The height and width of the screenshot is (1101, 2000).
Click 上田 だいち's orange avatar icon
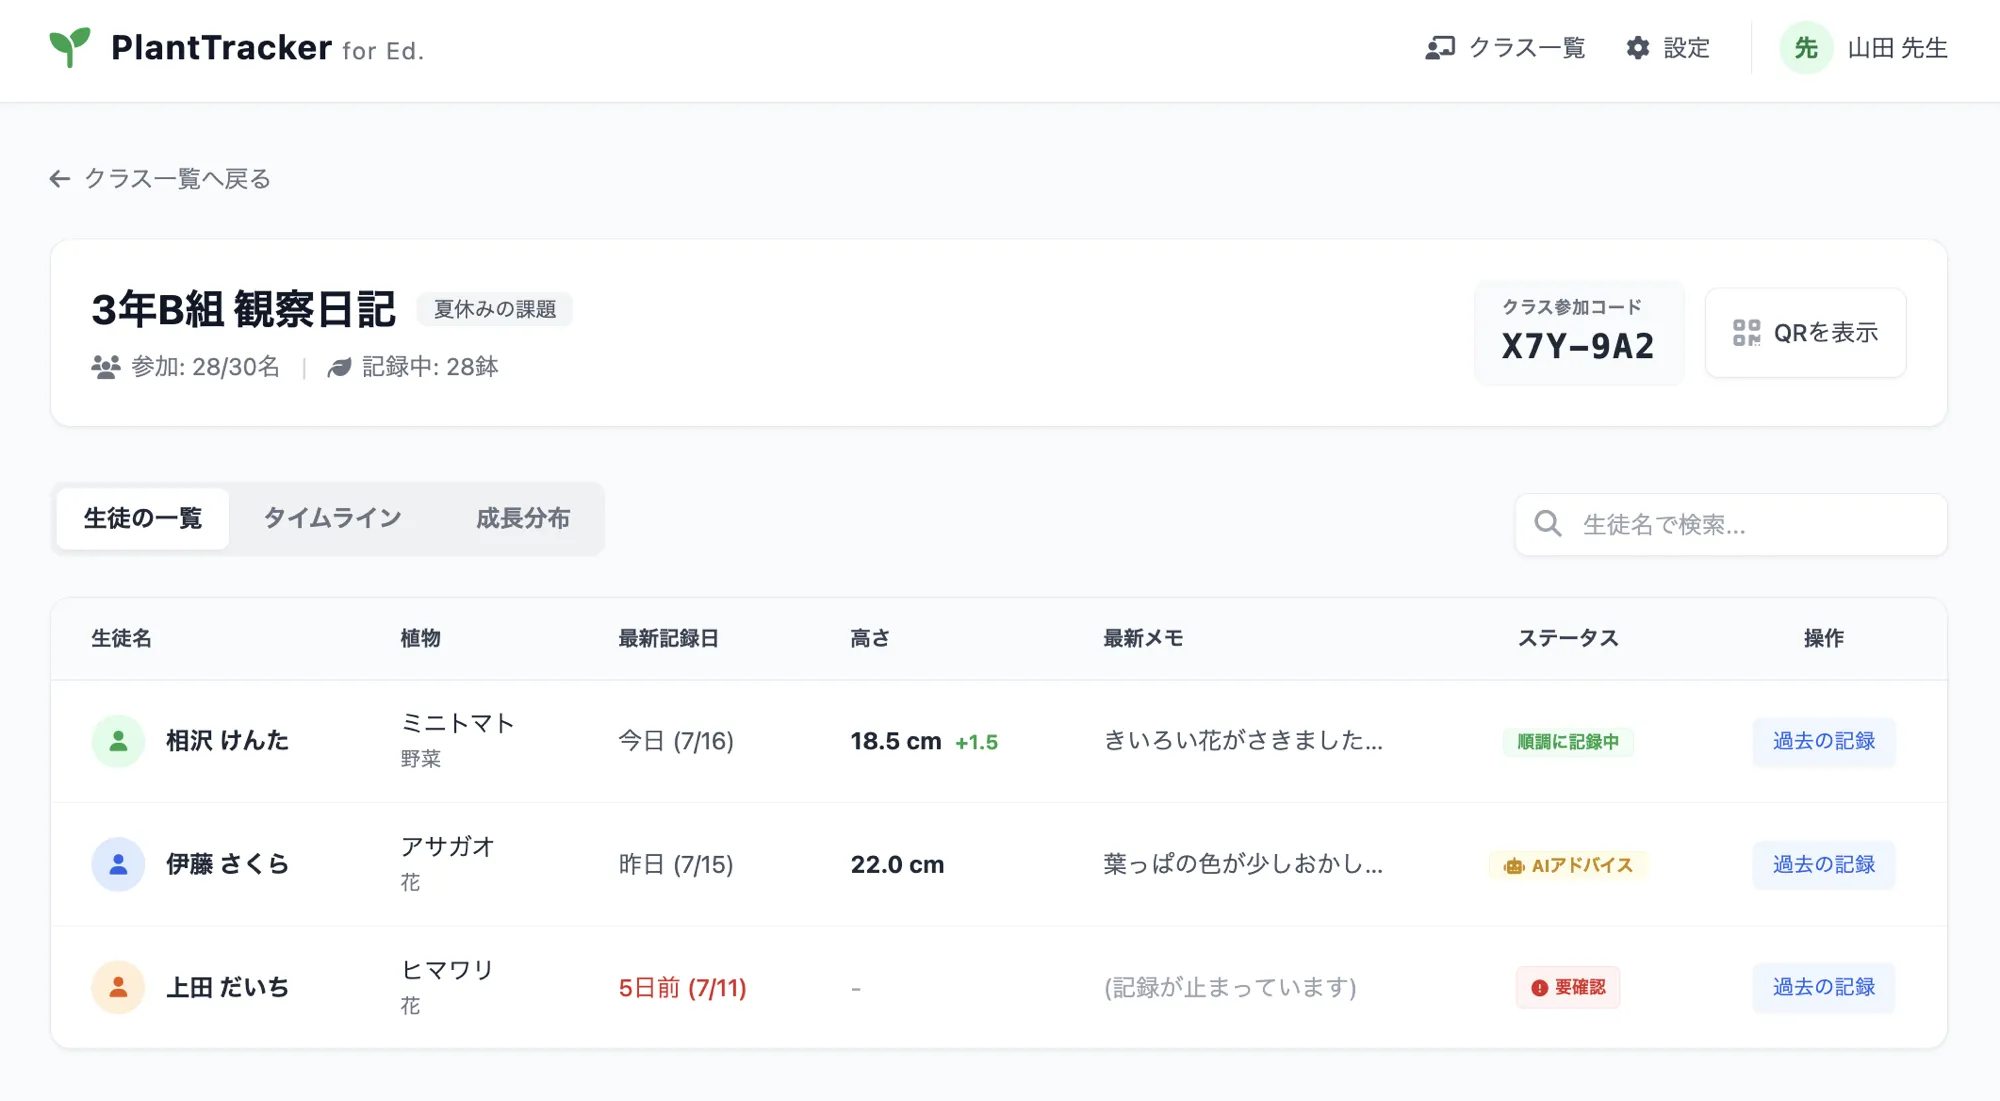pos(118,987)
